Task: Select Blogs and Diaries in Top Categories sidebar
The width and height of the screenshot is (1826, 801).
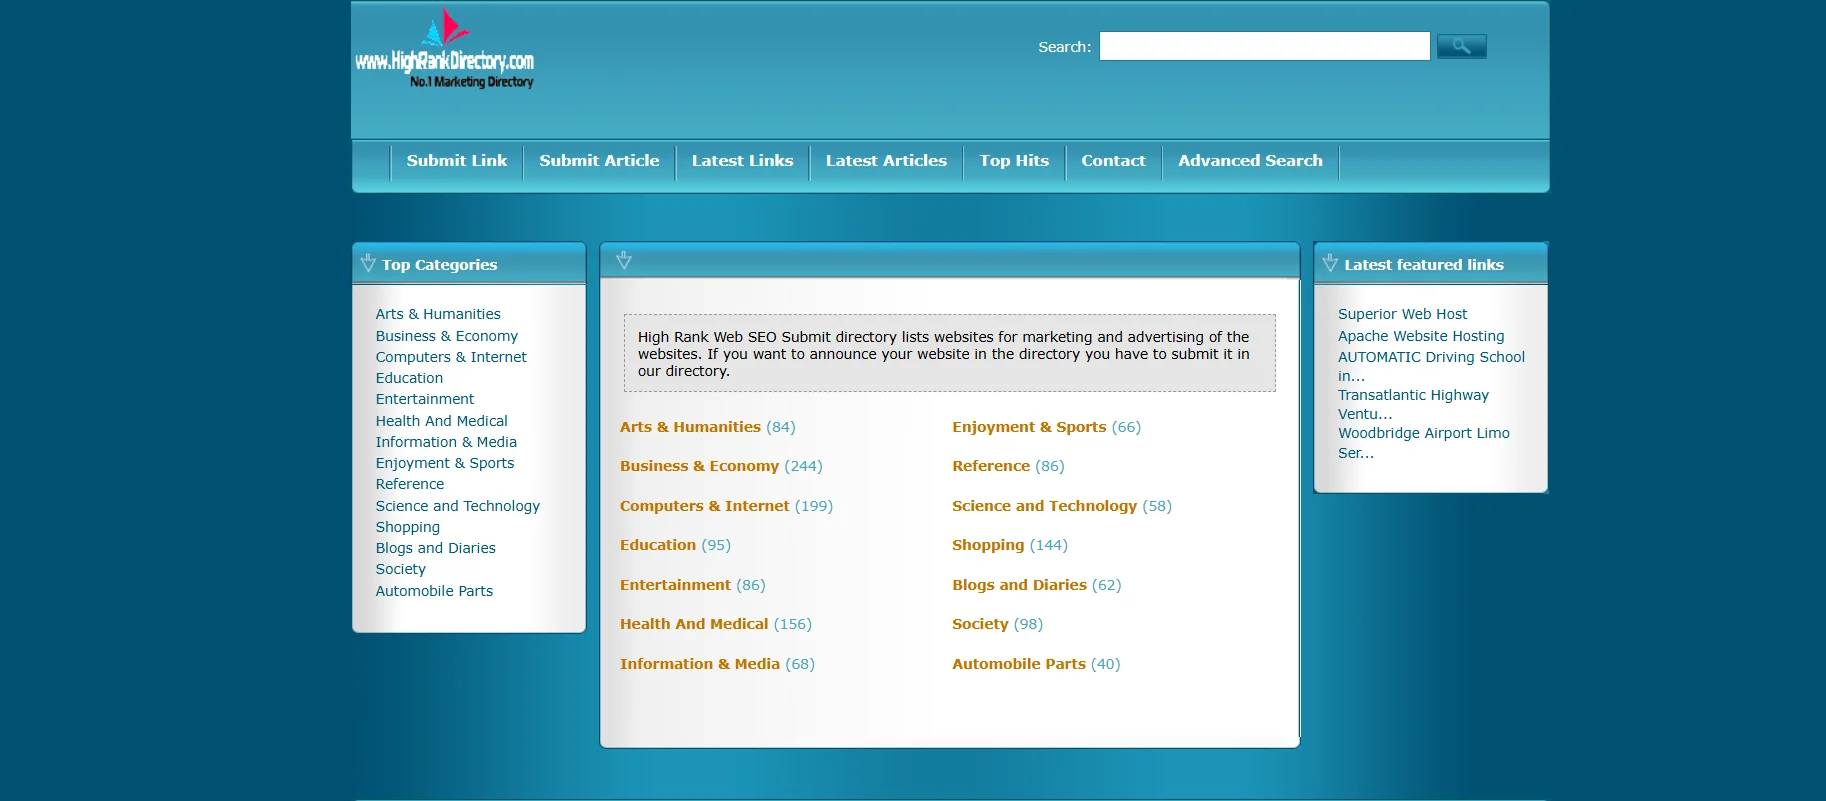Action: (436, 548)
